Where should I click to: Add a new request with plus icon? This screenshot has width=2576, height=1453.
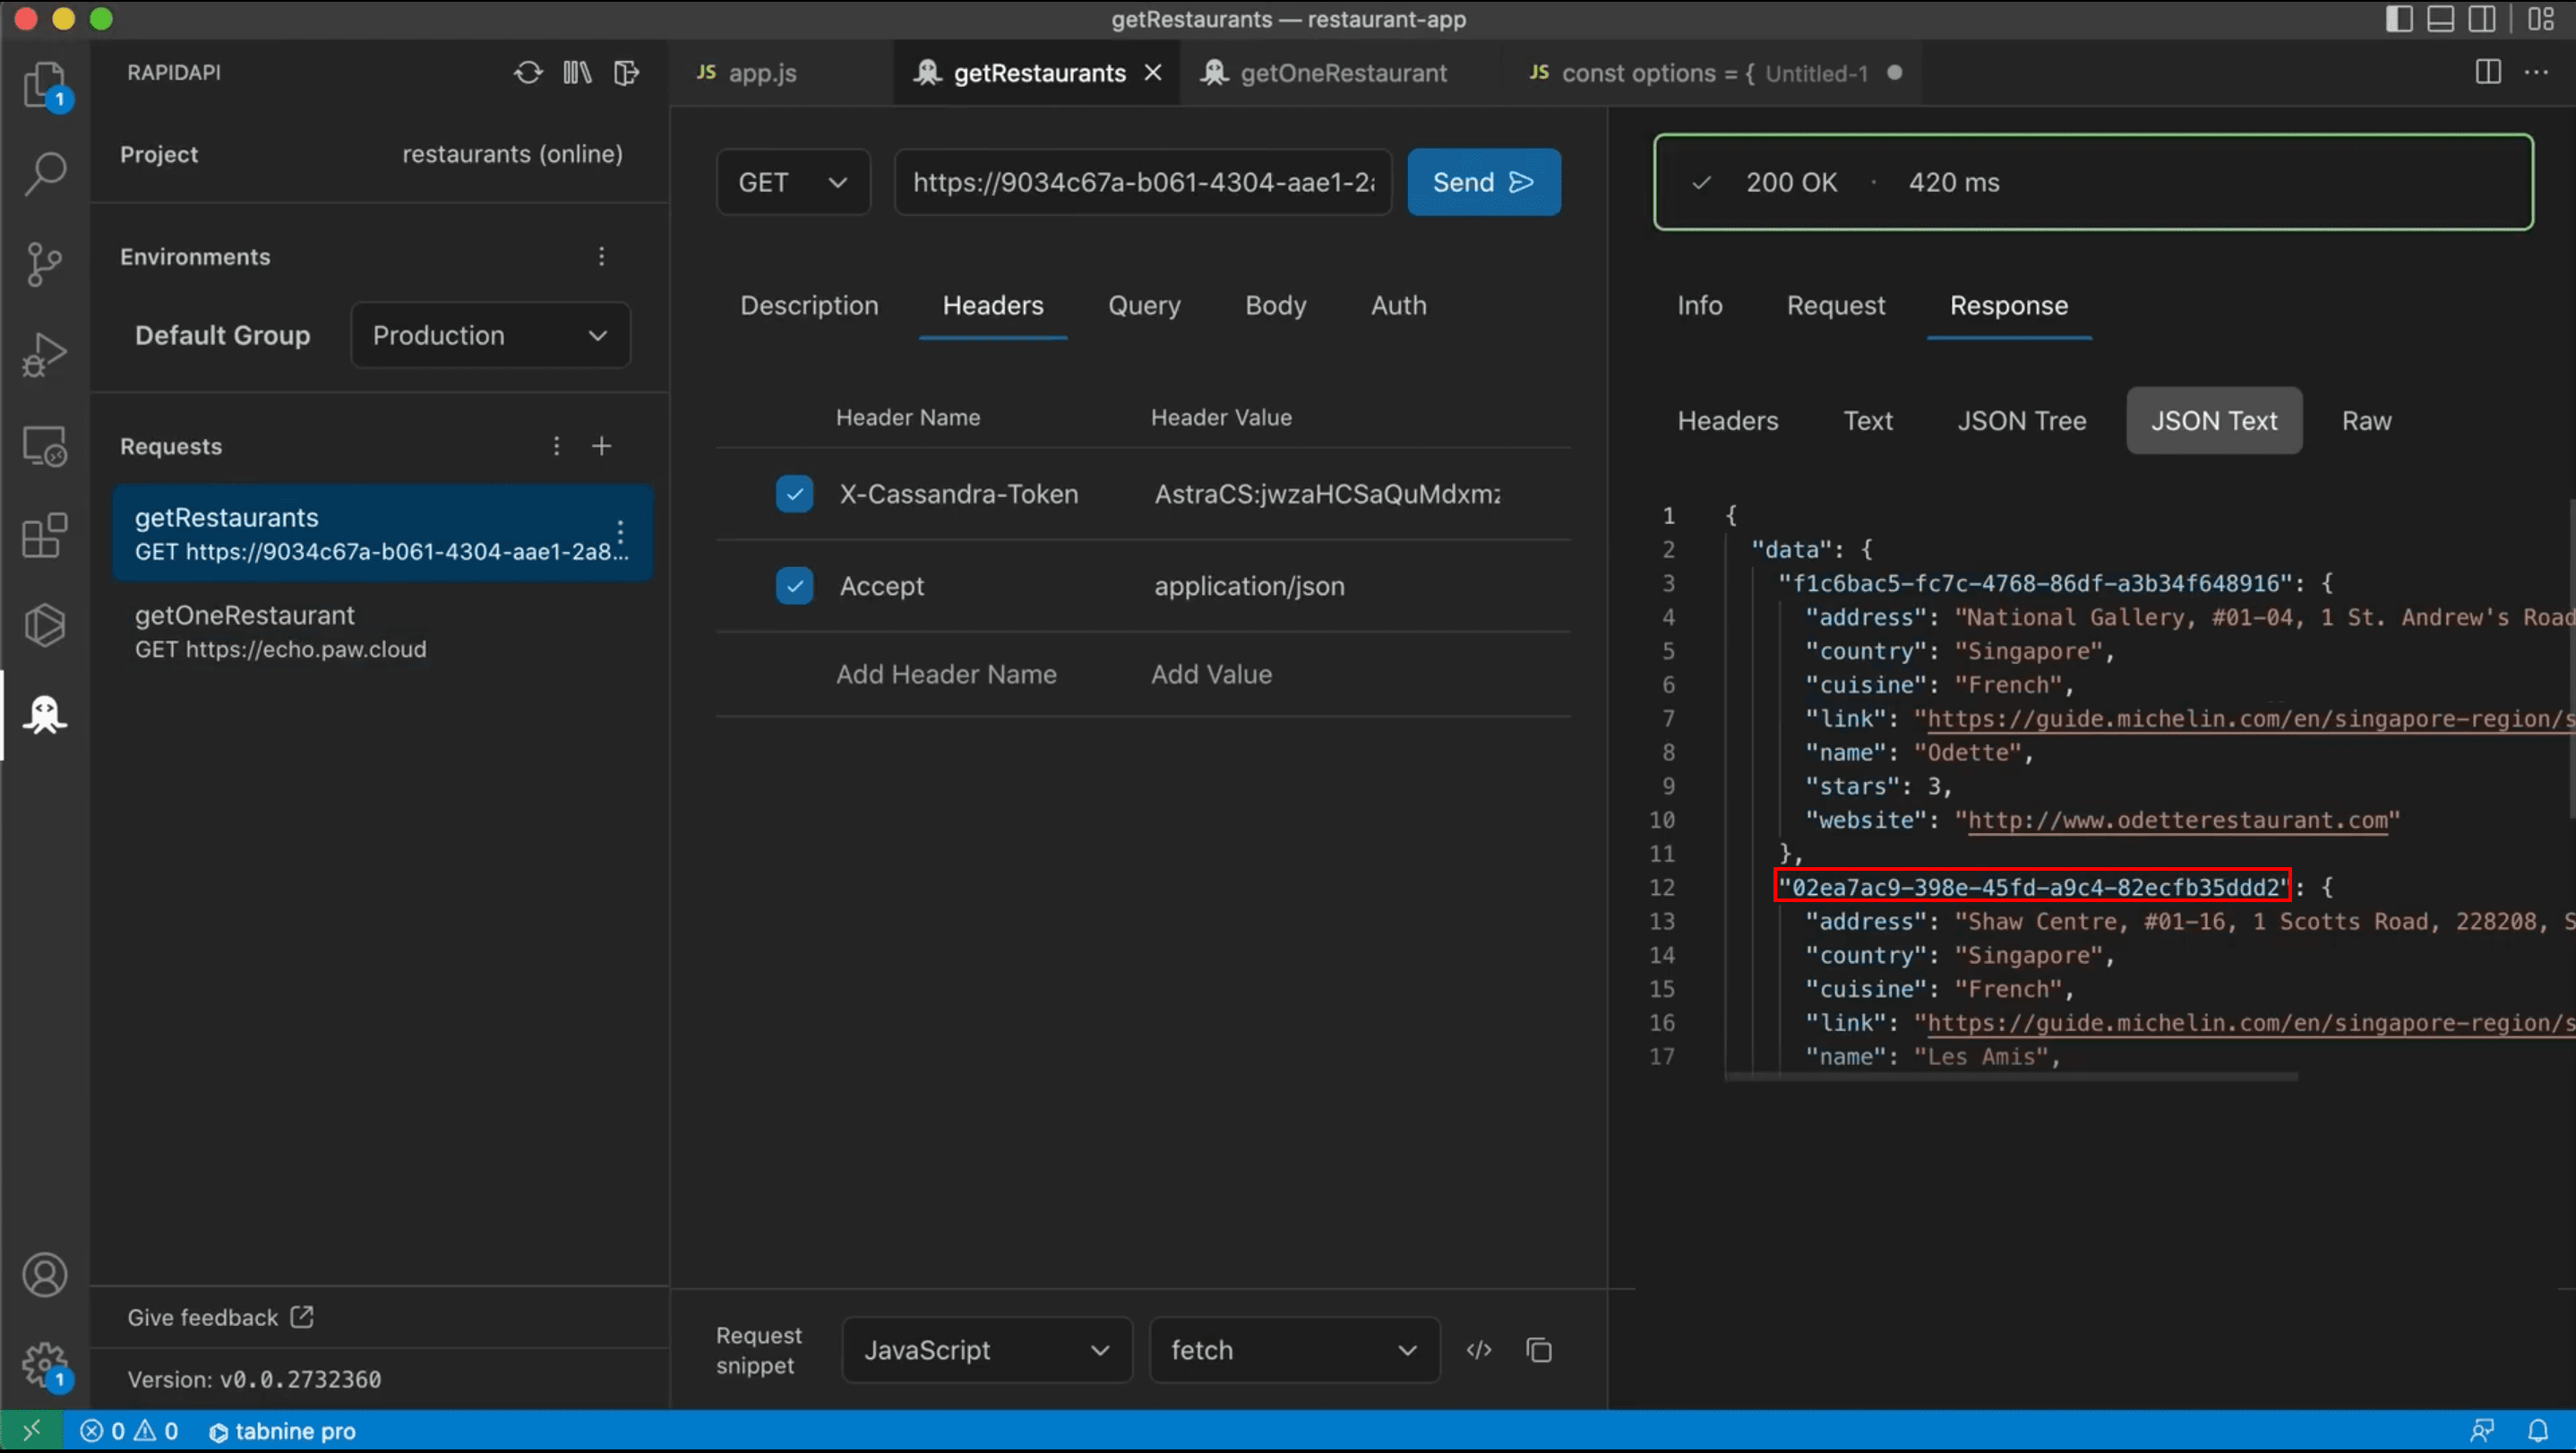pyautogui.click(x=602, y=446)
